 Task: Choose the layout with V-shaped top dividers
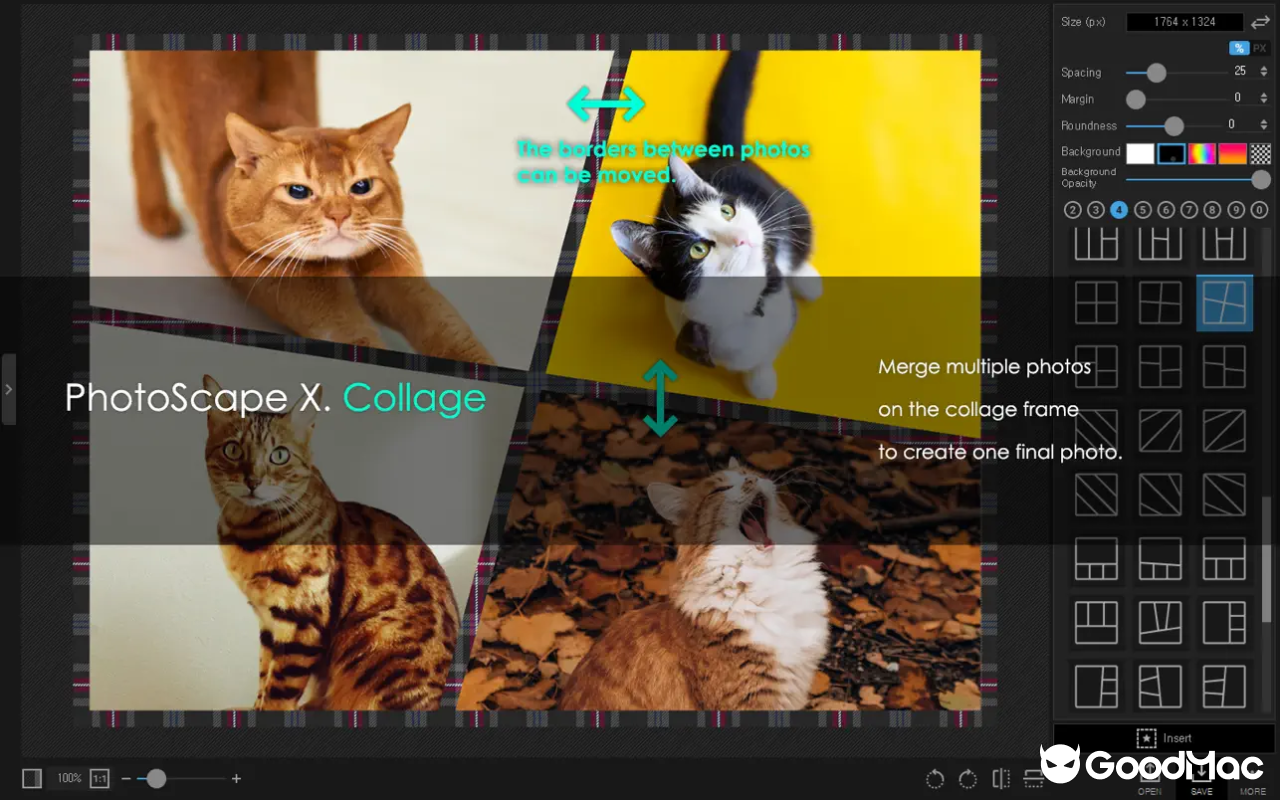1160,622
